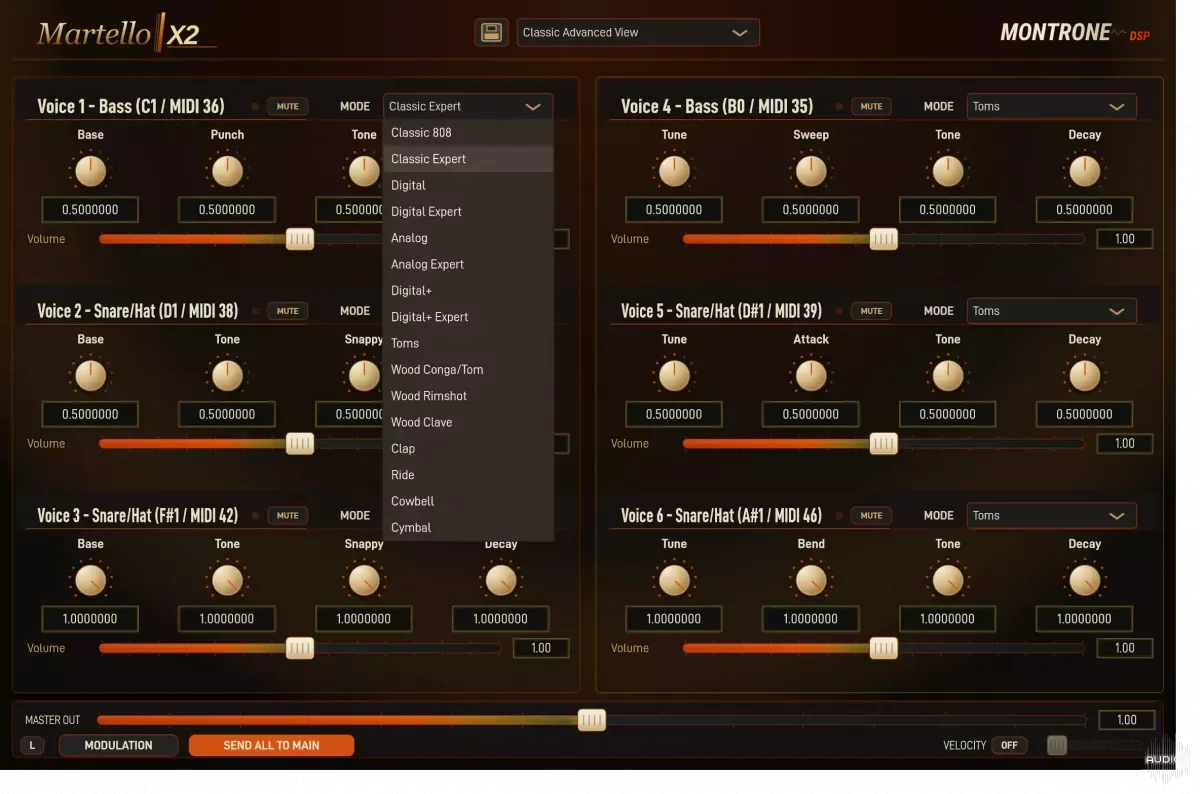Click the Voice 1 Base value field
The image size is (1200, 794).
90,210
